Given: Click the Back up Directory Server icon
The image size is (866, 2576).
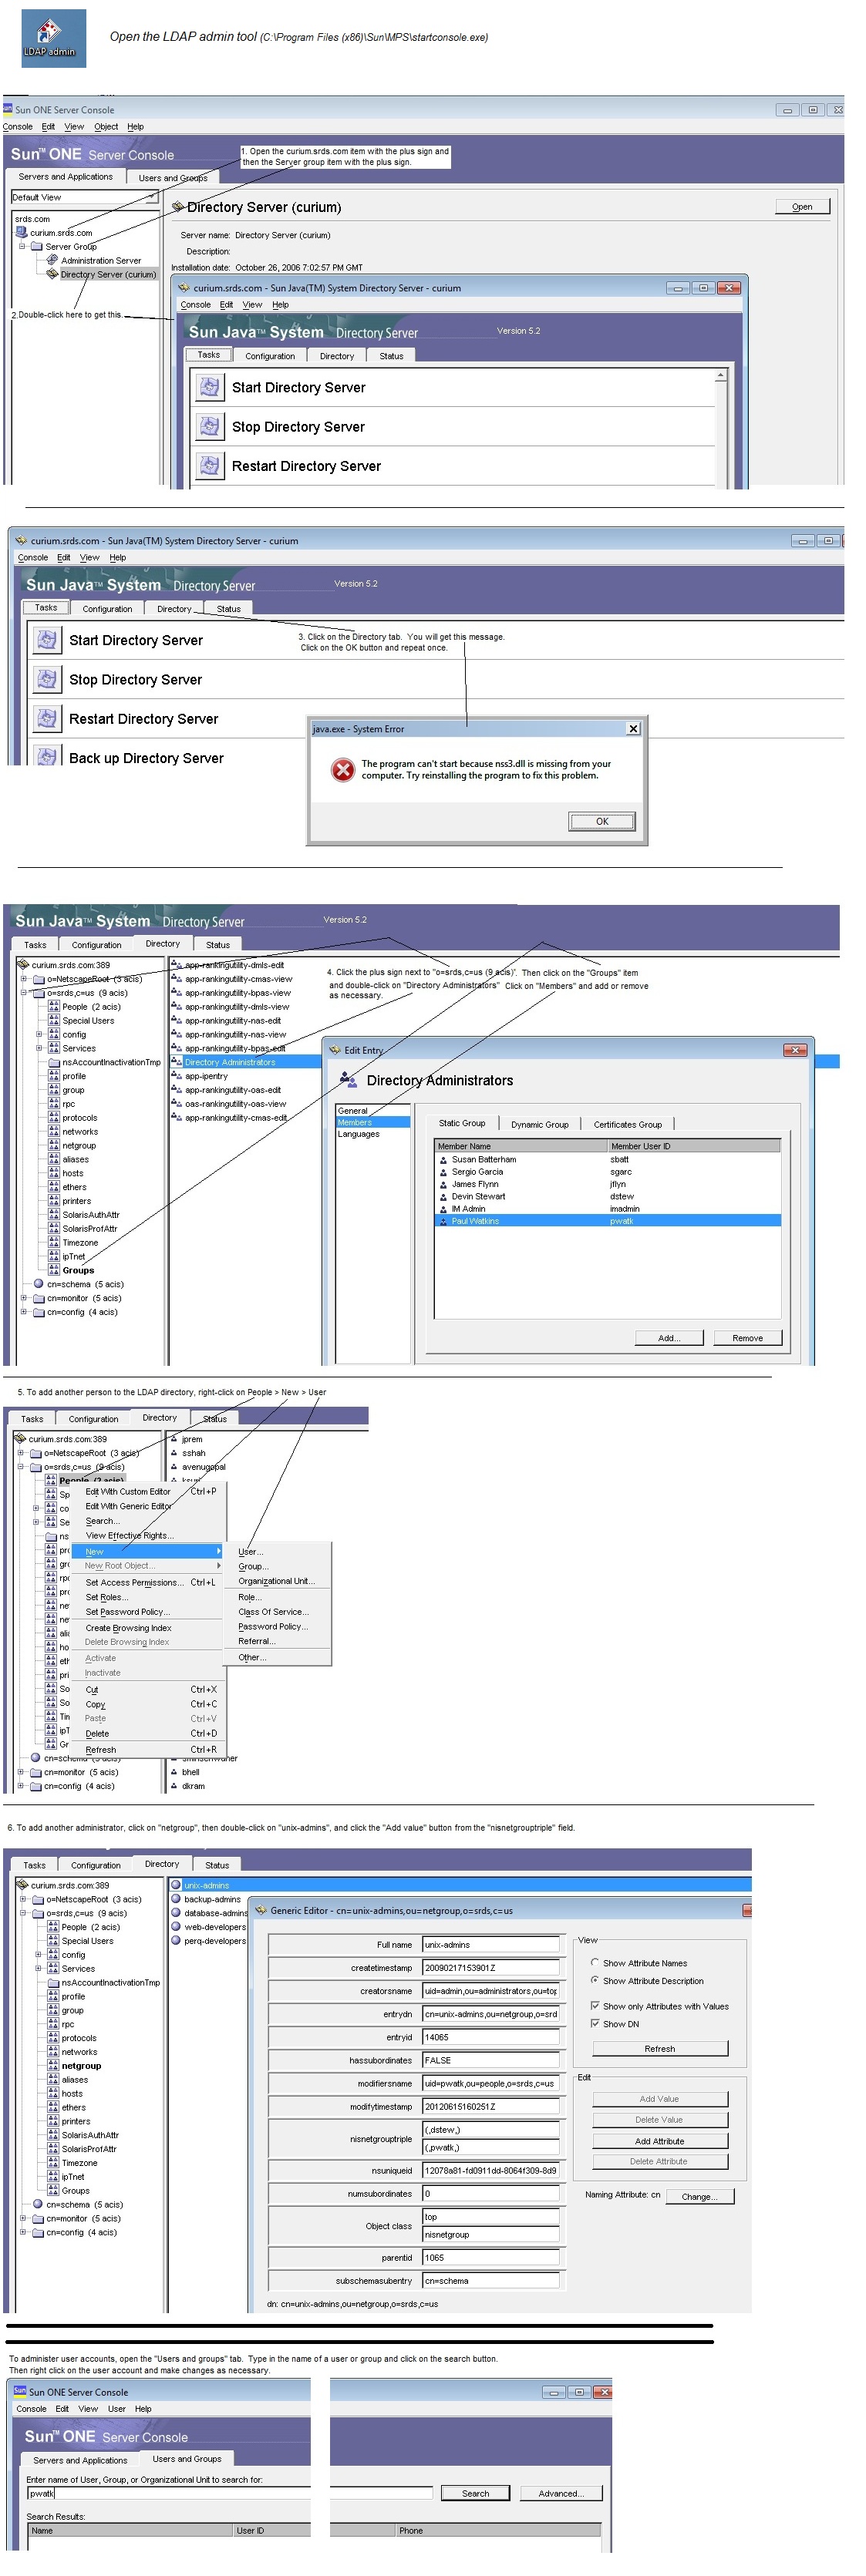Looking at the screenshot, I should click(45, 757).
